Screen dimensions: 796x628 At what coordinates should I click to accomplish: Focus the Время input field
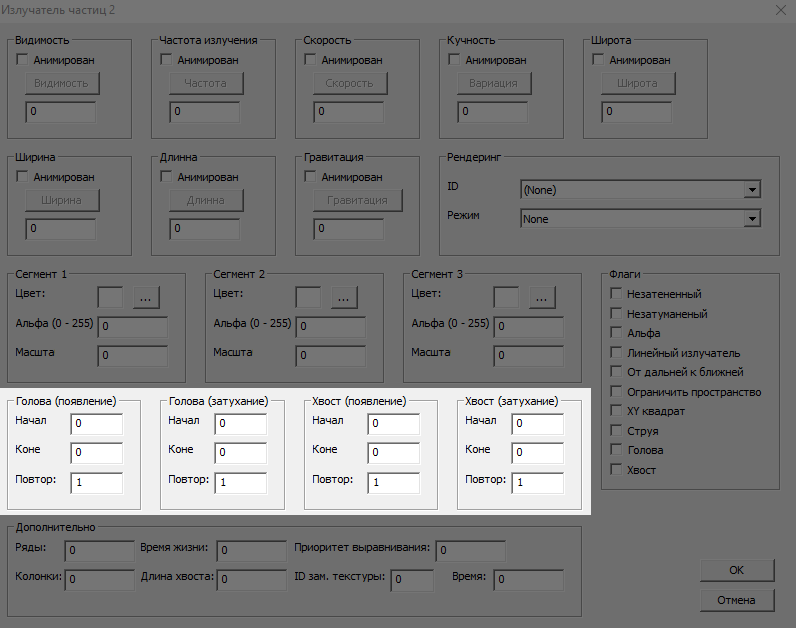(528, 580)
